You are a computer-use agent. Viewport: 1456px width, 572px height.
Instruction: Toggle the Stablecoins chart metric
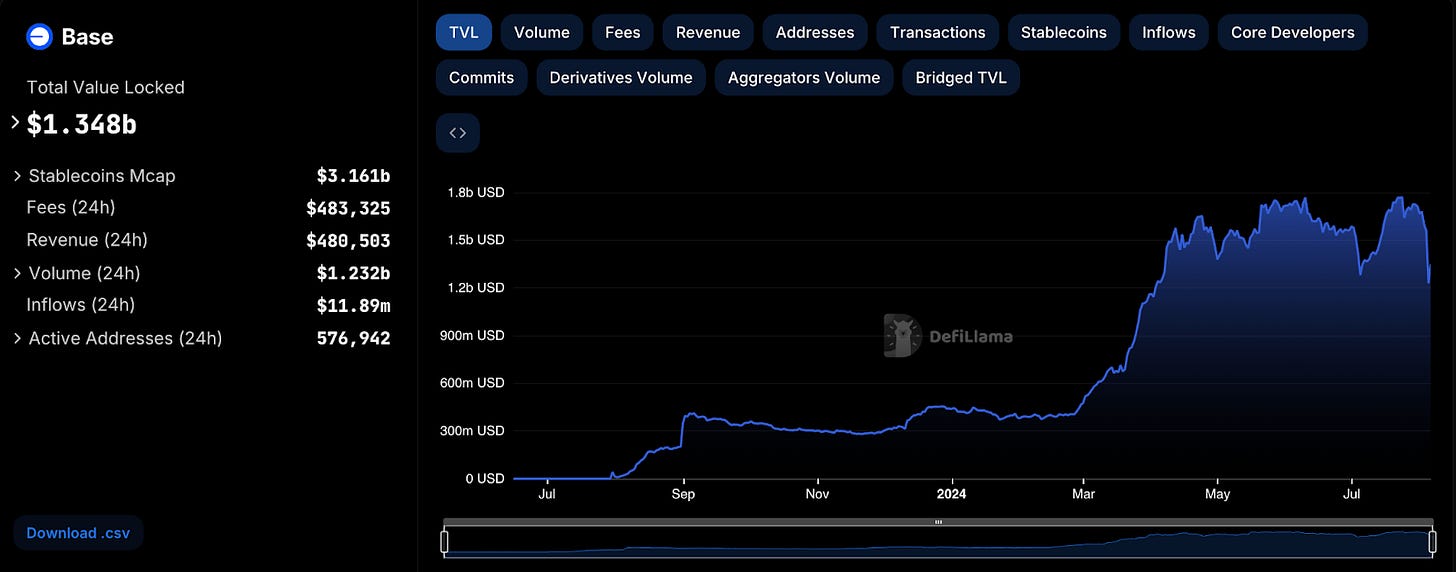pyautogui.click(x=1064, y=32)
